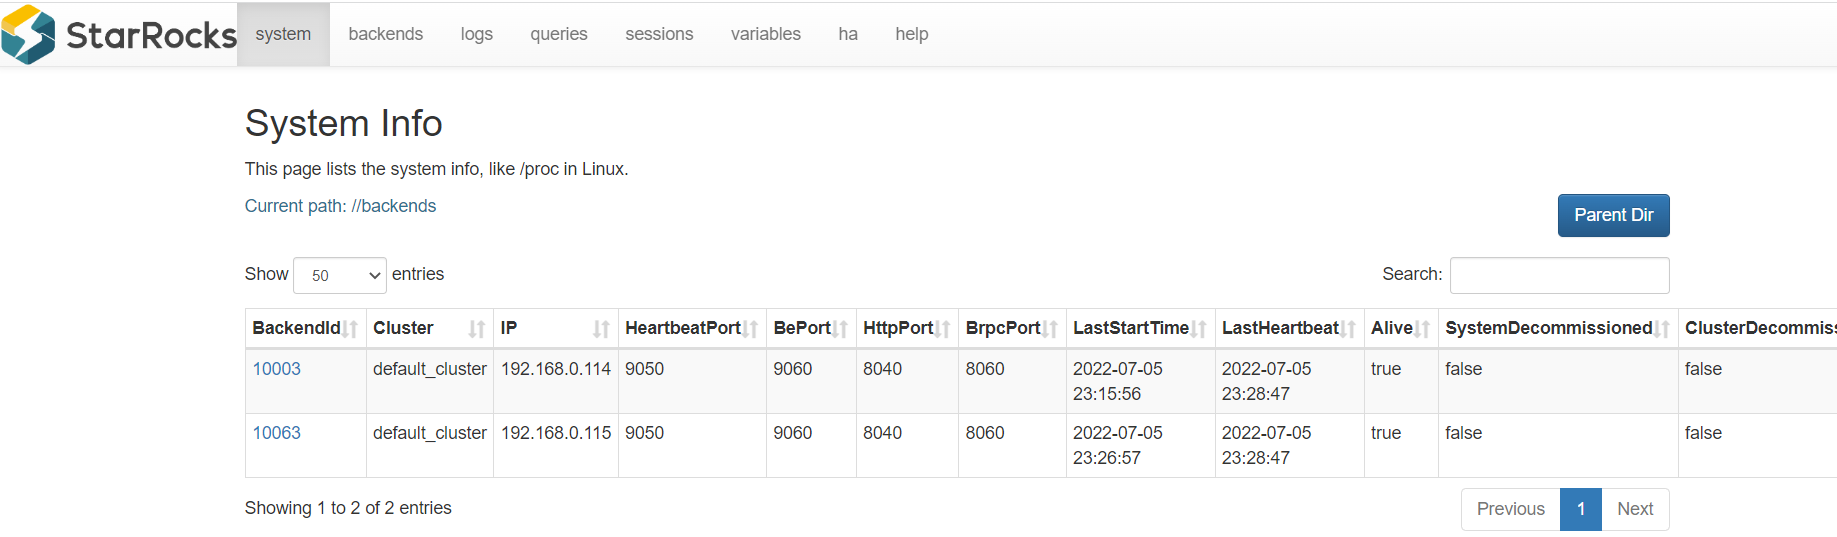The width and height of the screenshot is (1837, 537).
Task: Open the Show entries dropdown
Action: pyautogui.click(x=340, y=275)
